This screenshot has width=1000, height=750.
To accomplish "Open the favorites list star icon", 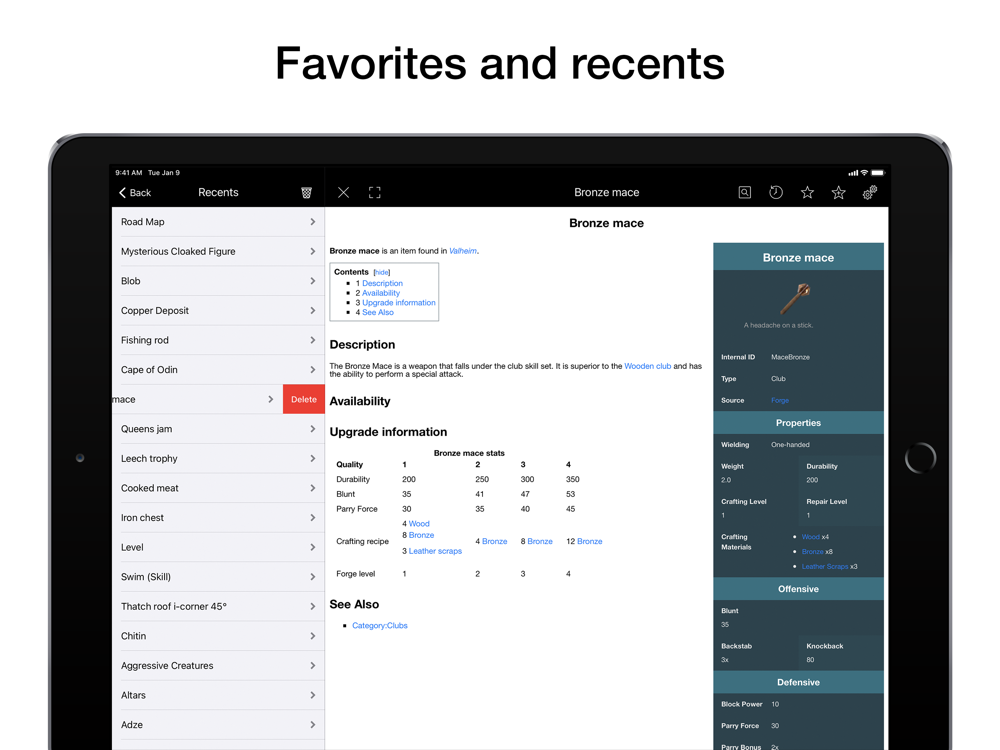I will (807, 193).
